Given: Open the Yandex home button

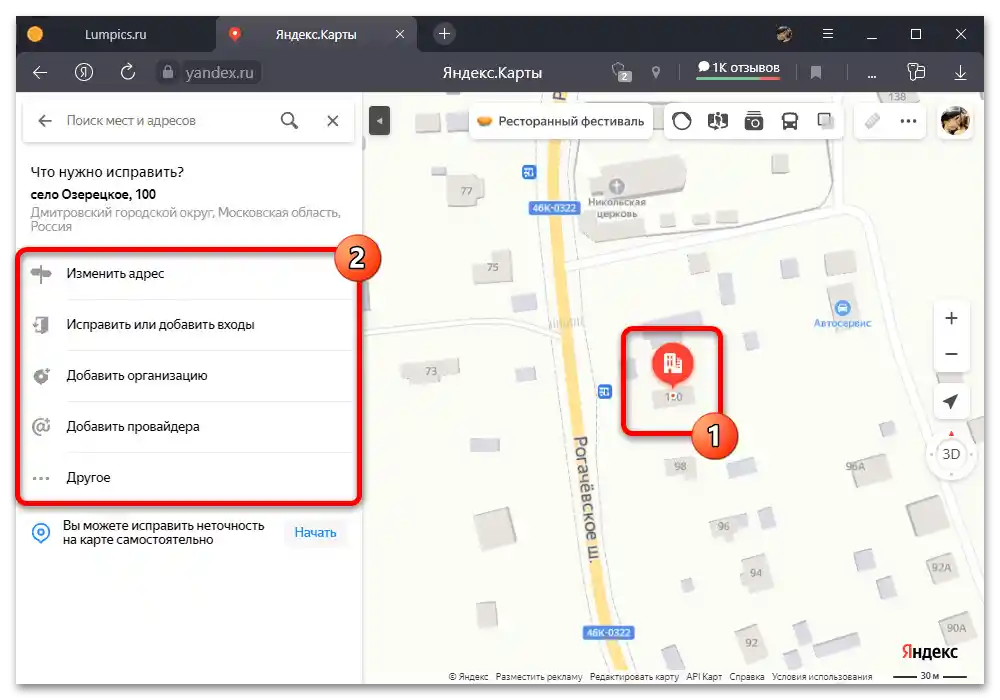Looking at the screenshot, I should coord(84,73).
